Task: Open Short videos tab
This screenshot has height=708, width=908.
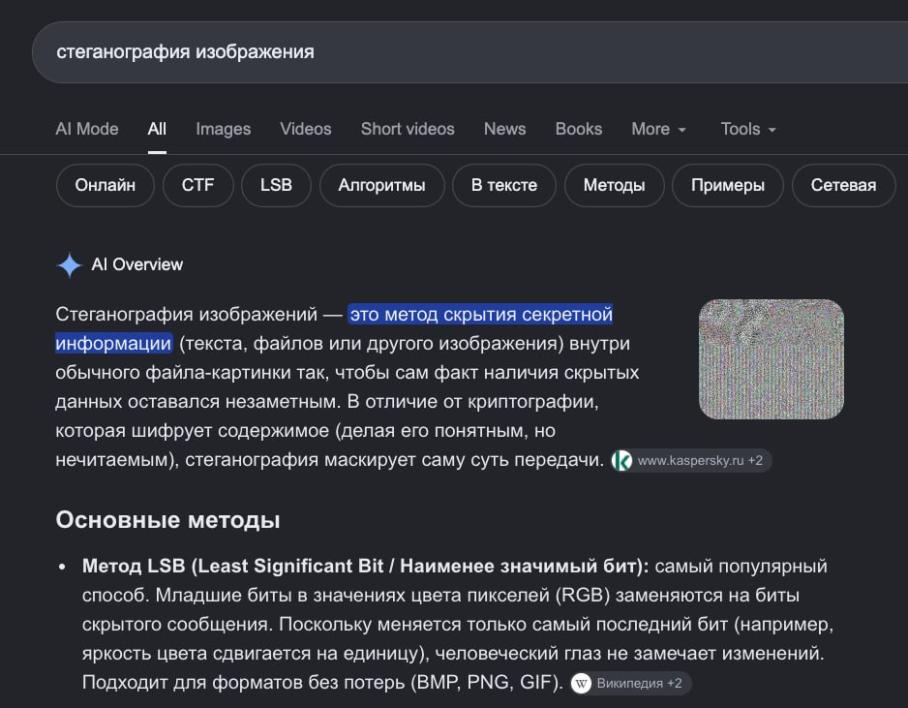Action: pyautogui.click(x=408, y=129)
